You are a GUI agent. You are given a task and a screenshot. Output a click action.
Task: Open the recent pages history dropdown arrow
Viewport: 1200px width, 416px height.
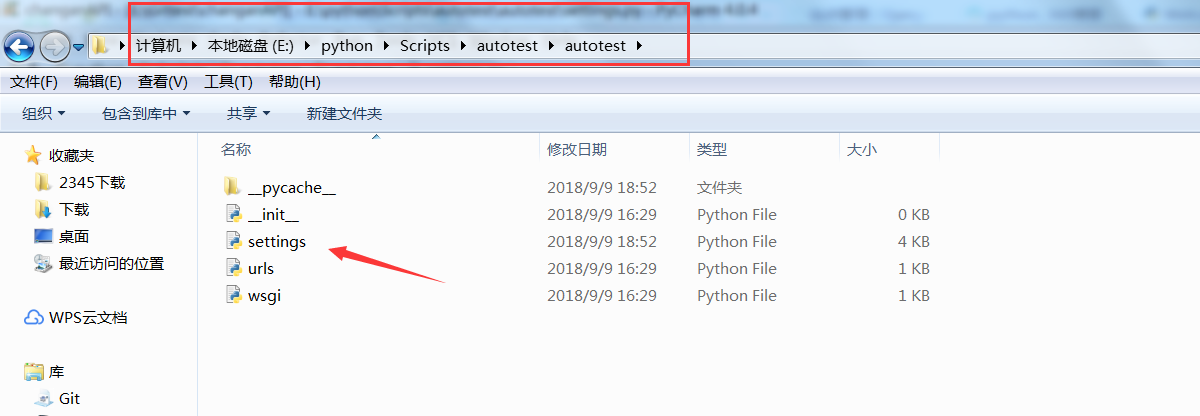pos(78,47)
